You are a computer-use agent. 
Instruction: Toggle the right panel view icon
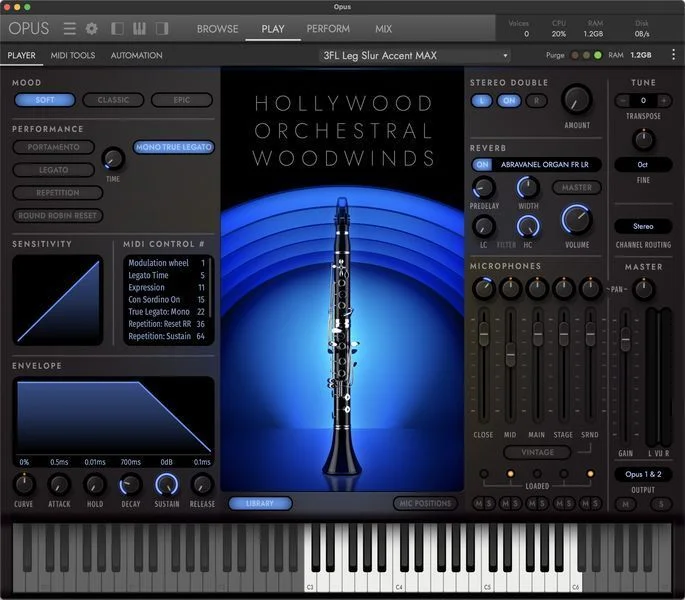point(162,29)
